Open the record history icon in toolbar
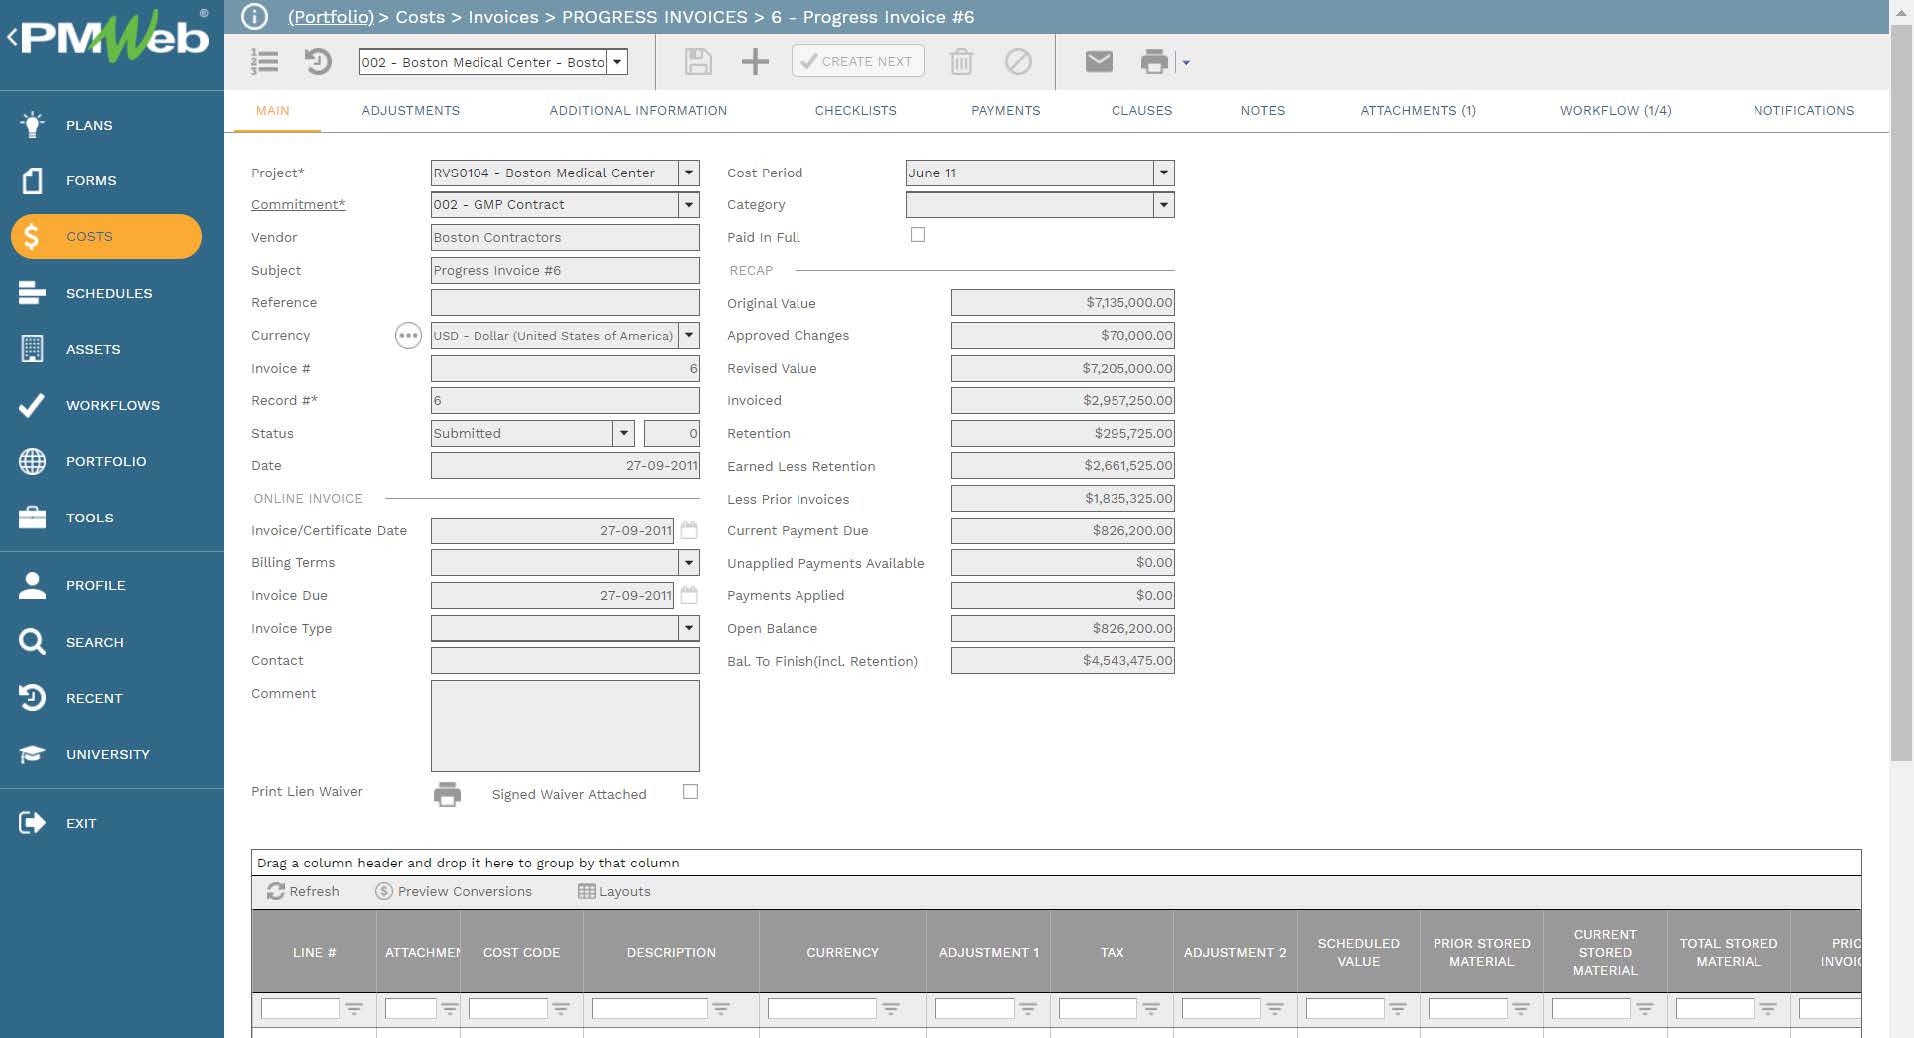This screenshot has height=1038, width=1914. [x=318, y=62]
